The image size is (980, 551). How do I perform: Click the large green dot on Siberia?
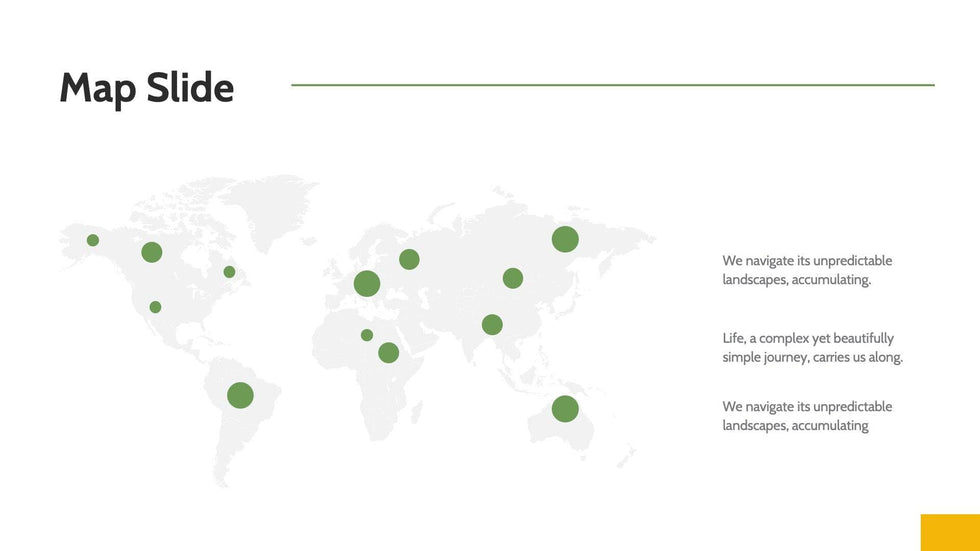565,239
